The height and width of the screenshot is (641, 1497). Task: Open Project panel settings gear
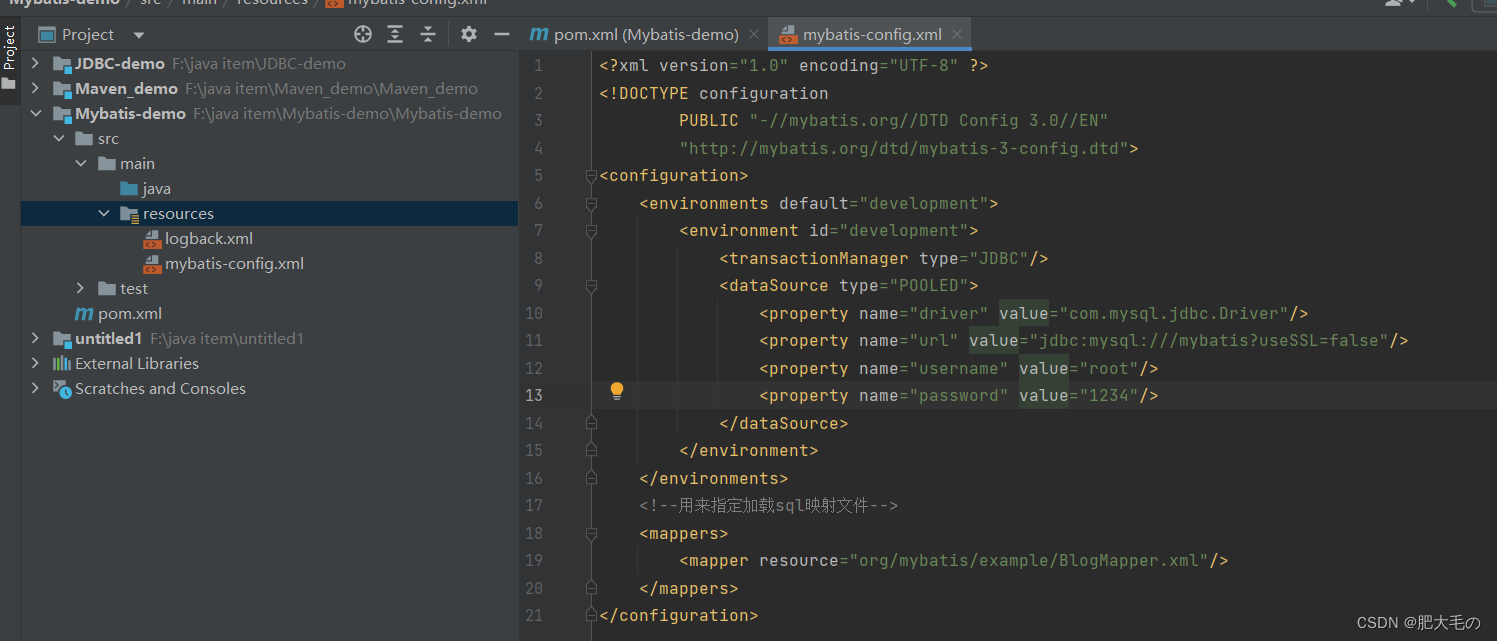pyautogui.click(x=469, y=35)
